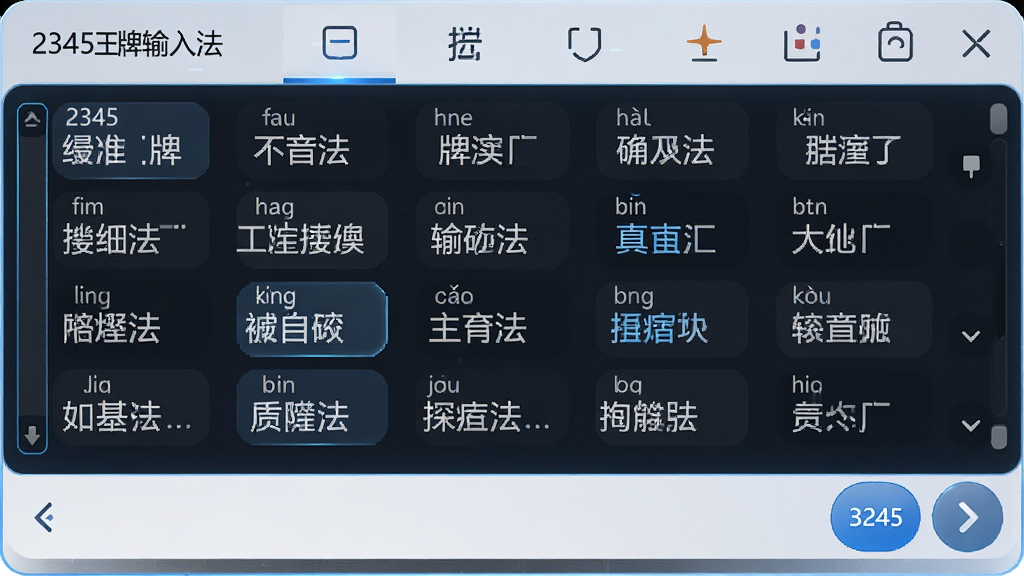Expand chevron beside the kòu row
Screen dimensions: 1024x576
(971, 336)
